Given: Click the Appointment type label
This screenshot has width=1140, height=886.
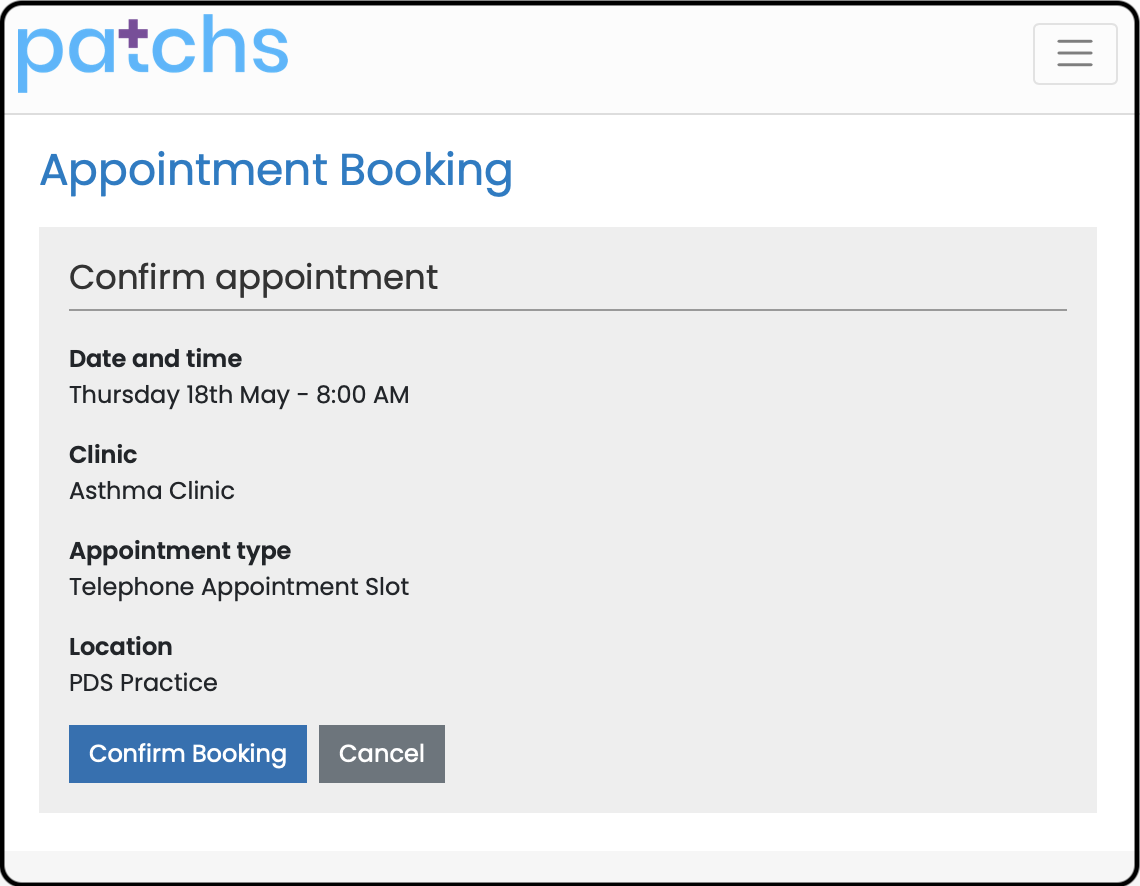Looking at the screenshot, I should (x=180, y=551).
